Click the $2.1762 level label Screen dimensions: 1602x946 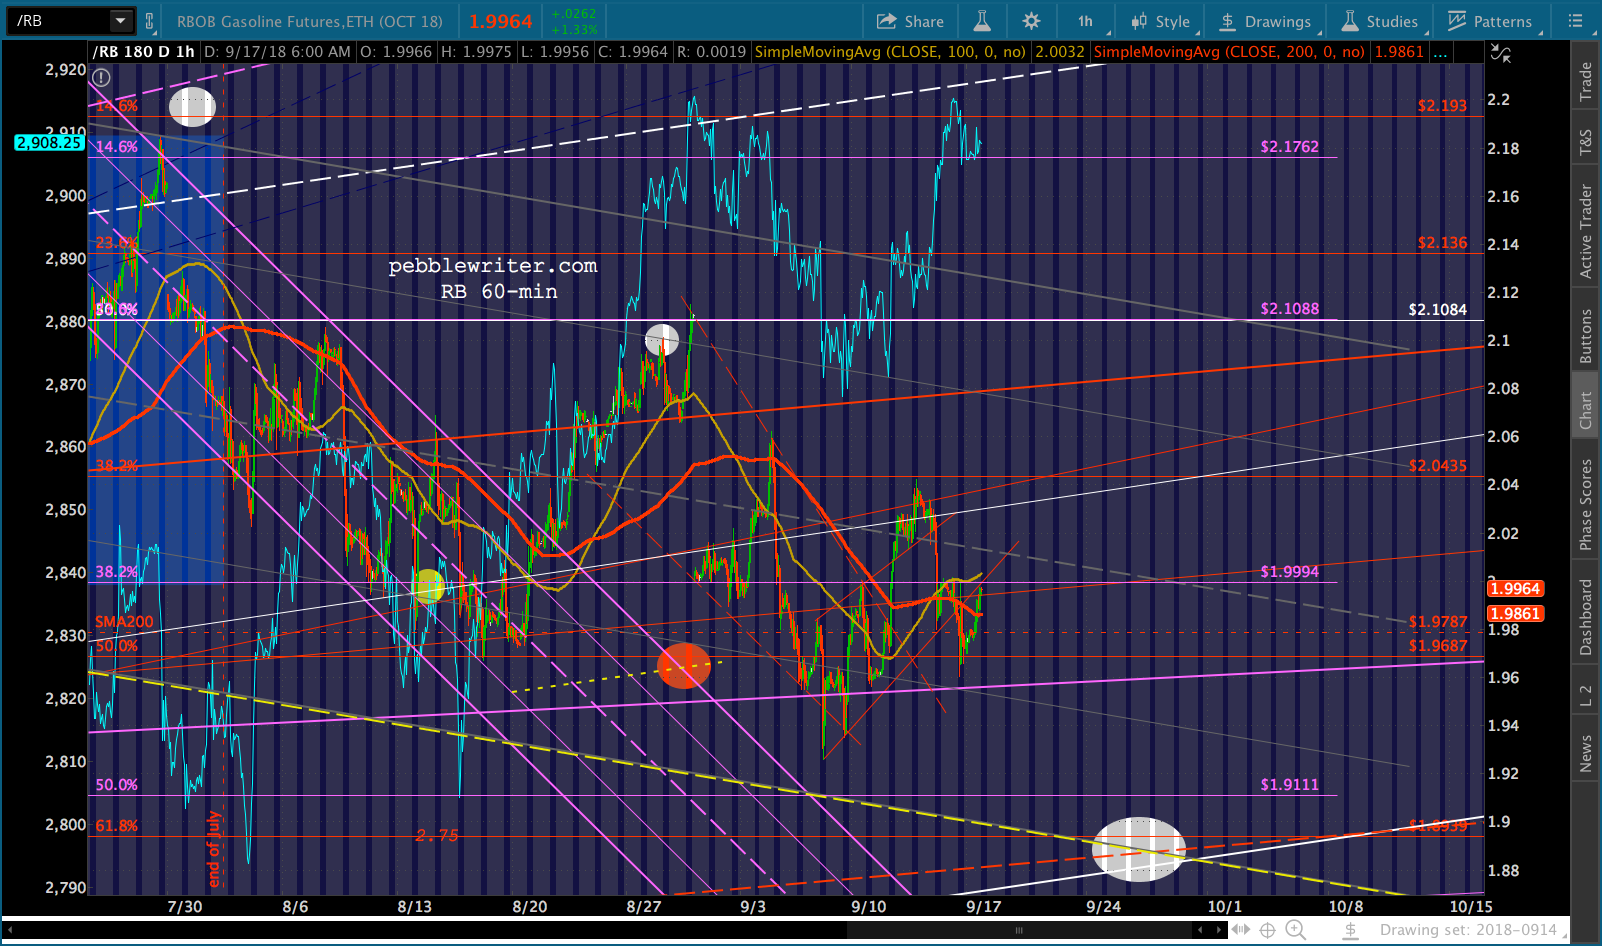(x=1289, y=147)
